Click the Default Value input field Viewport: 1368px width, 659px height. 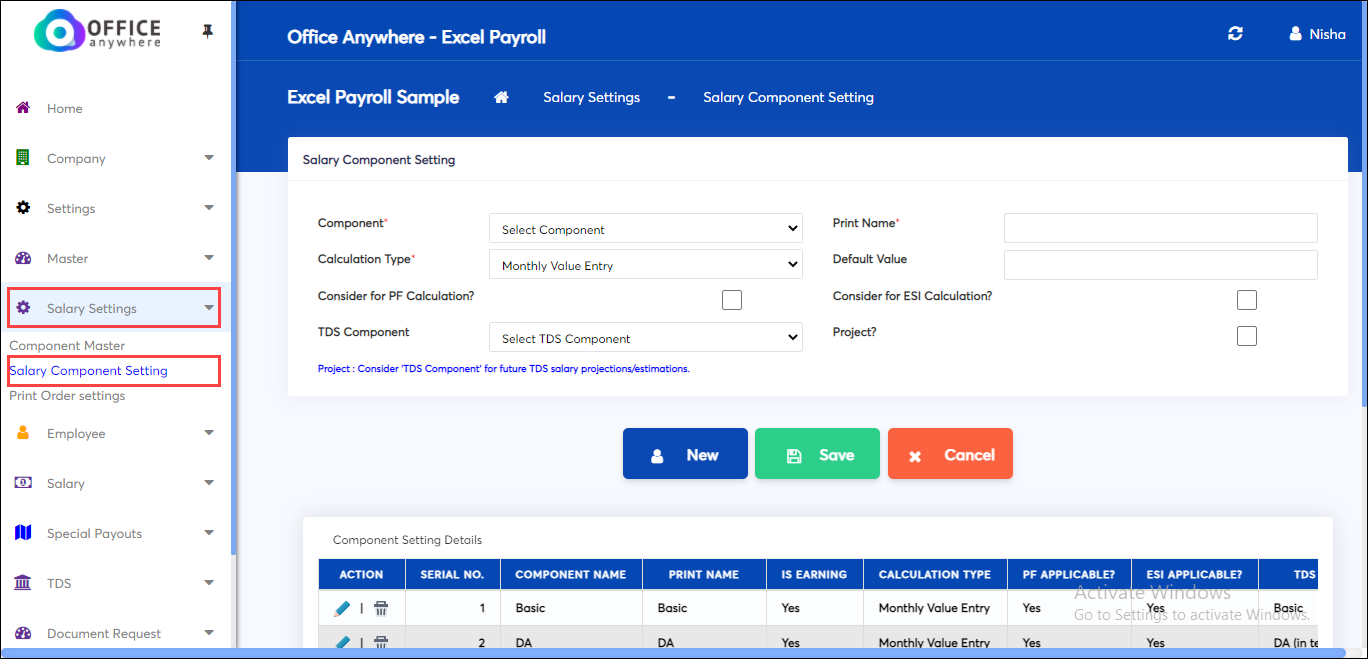(x=1160, y=264)
